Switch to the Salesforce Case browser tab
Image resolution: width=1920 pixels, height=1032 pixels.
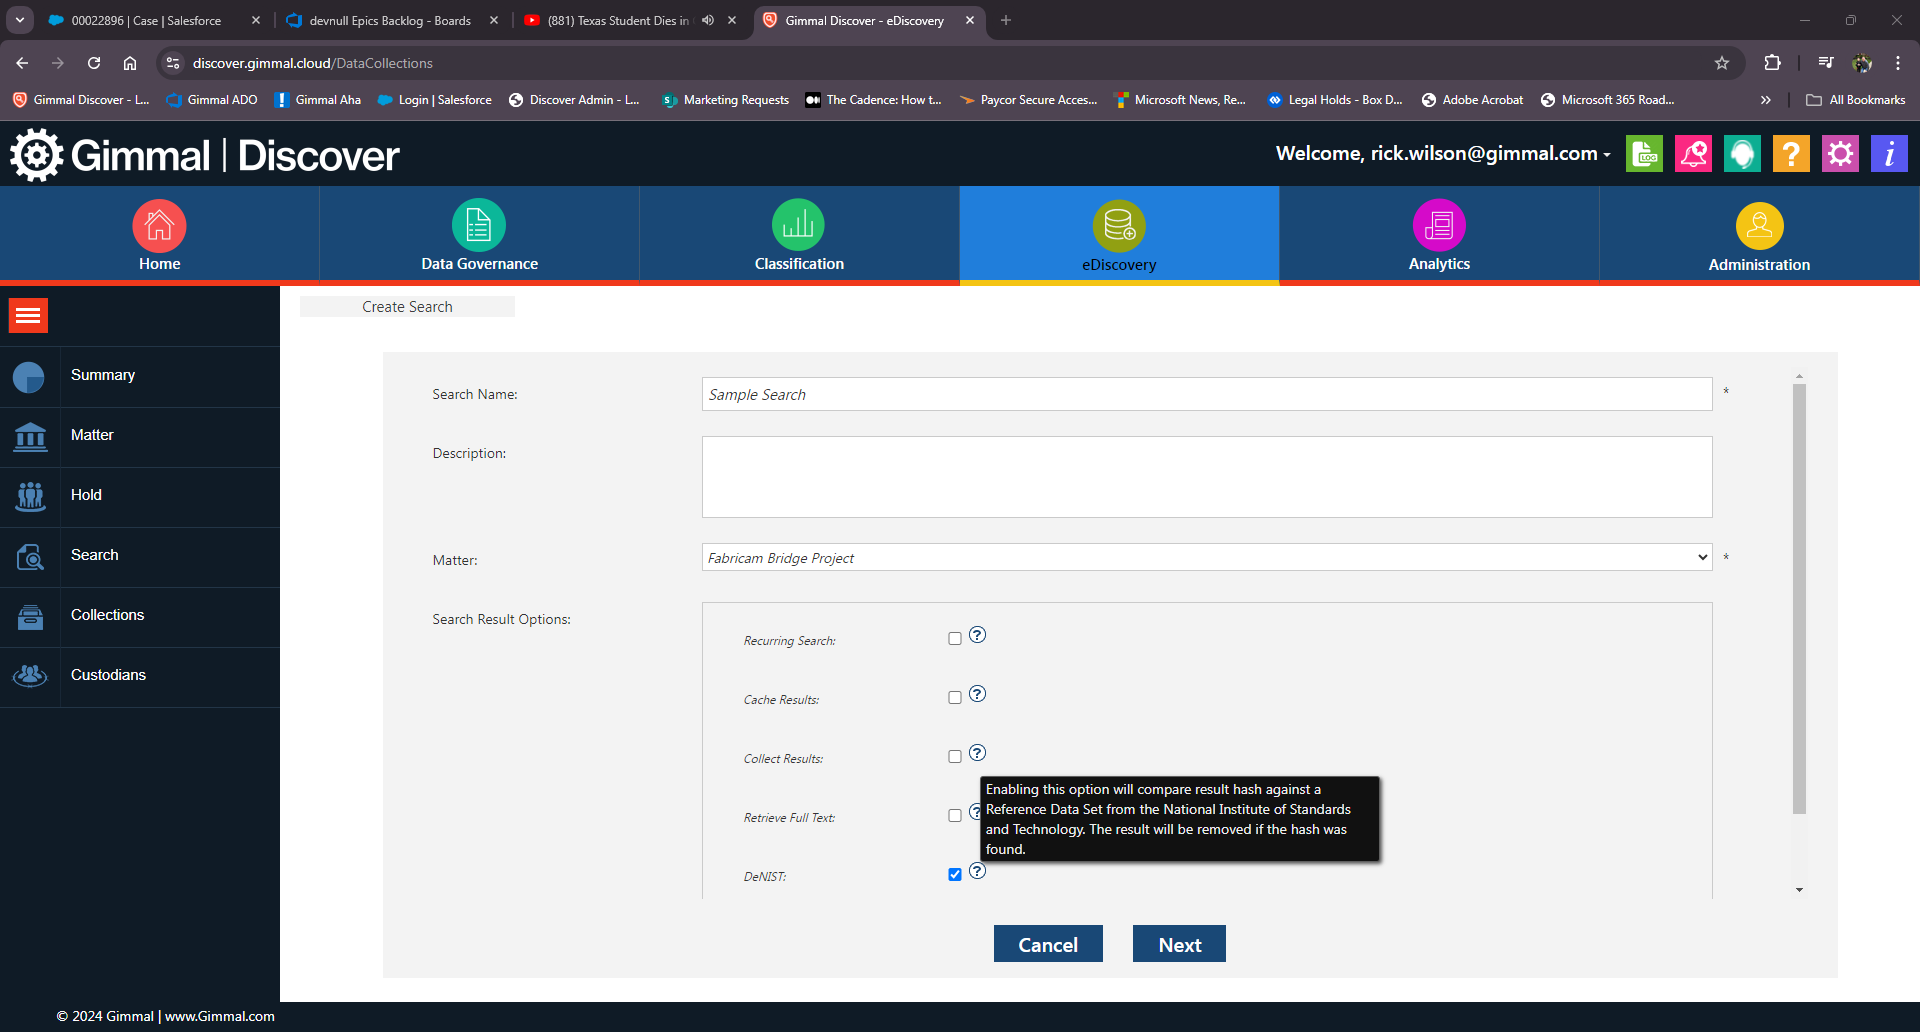coord(146,20)
